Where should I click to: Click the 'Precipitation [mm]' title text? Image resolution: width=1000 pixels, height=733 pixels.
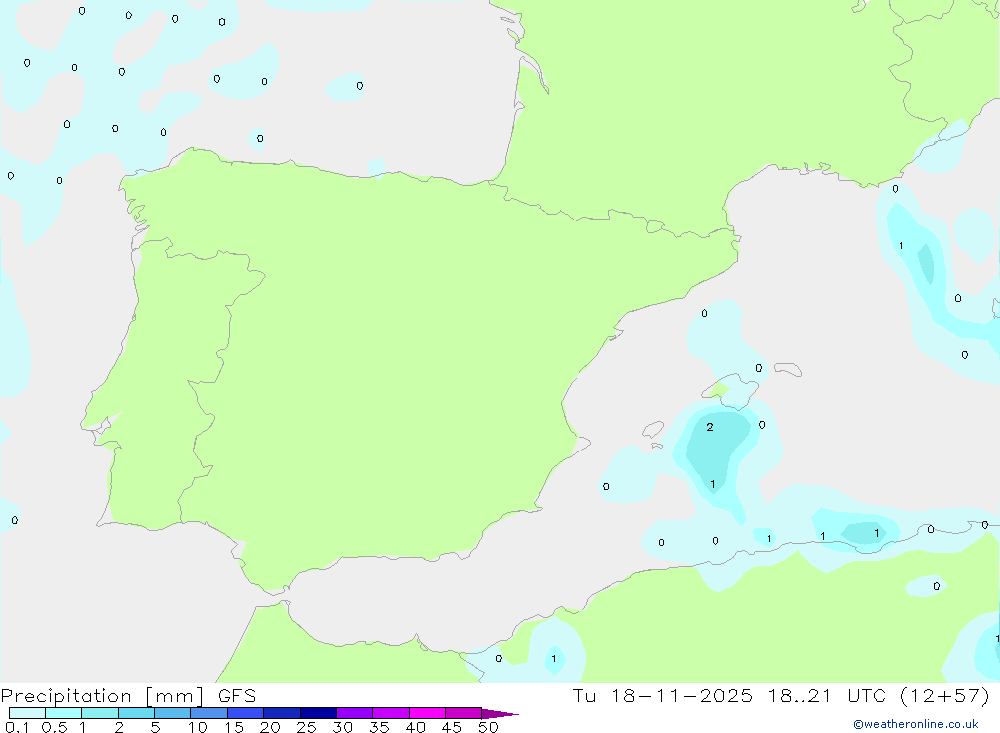point(102,696)
